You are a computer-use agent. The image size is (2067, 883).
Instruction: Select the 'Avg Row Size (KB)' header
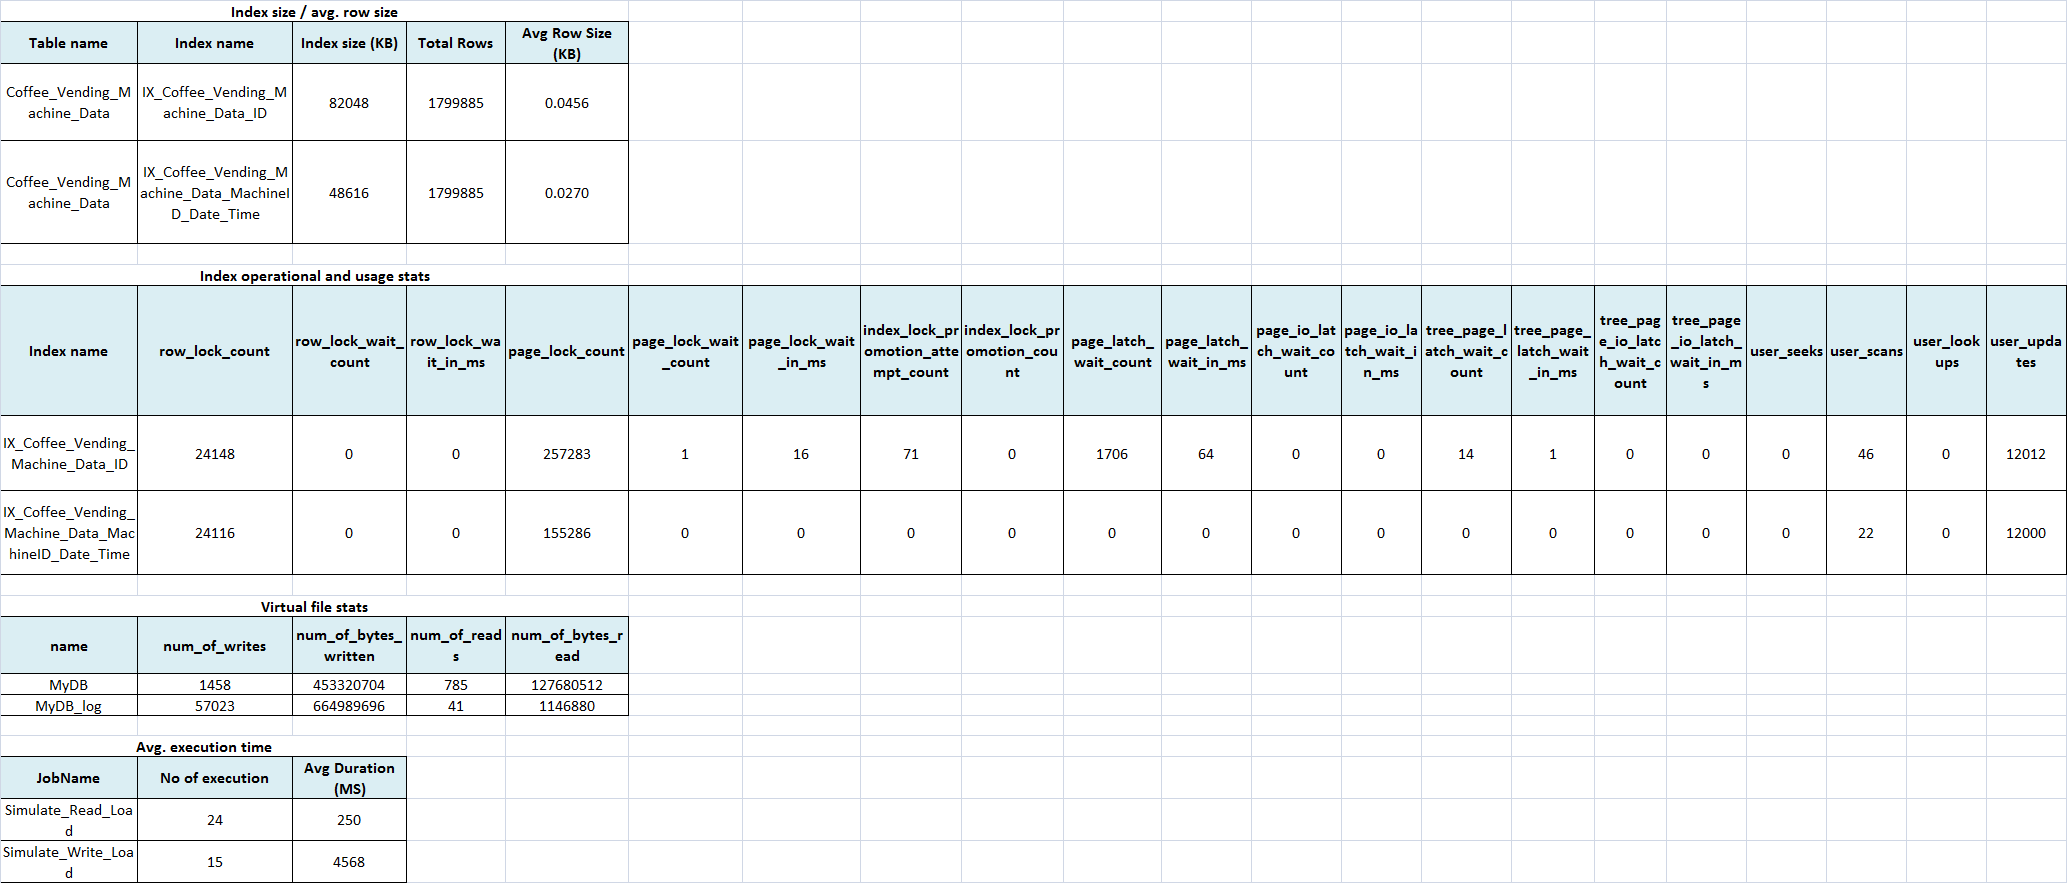point(566,43)
